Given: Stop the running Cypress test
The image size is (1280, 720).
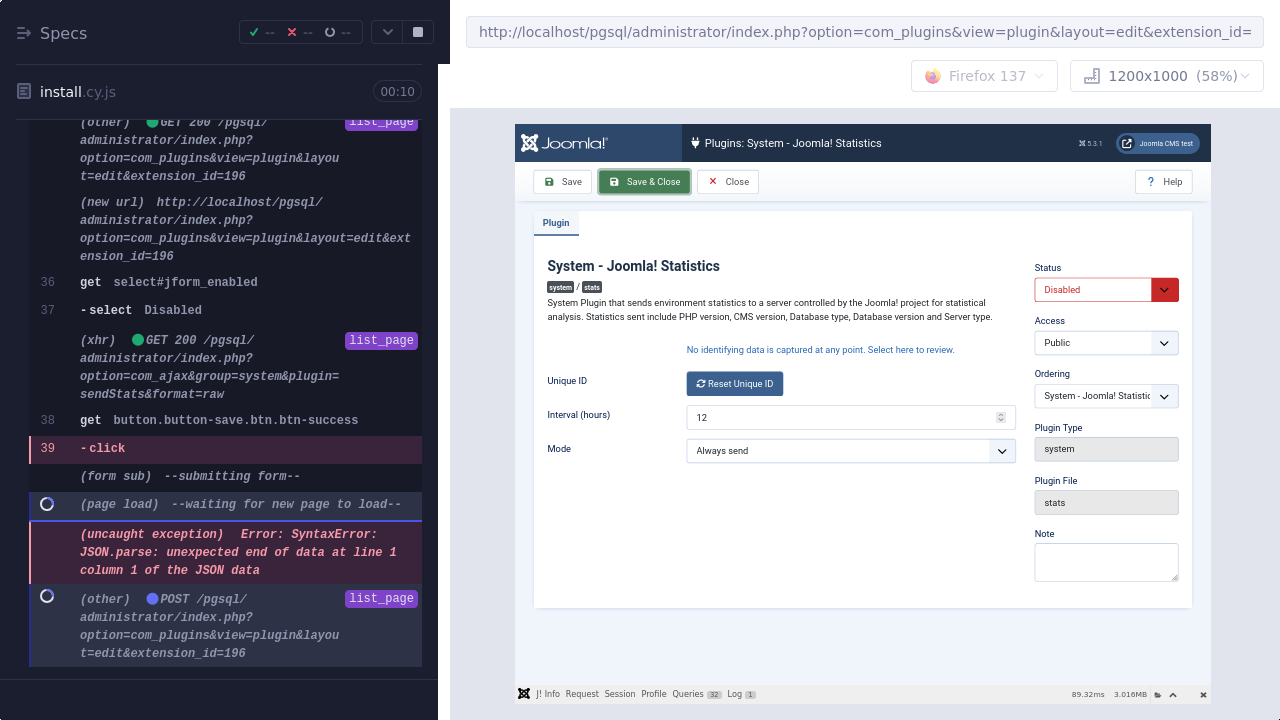Looking at the screenshot, I should click(x=418, y=33).
